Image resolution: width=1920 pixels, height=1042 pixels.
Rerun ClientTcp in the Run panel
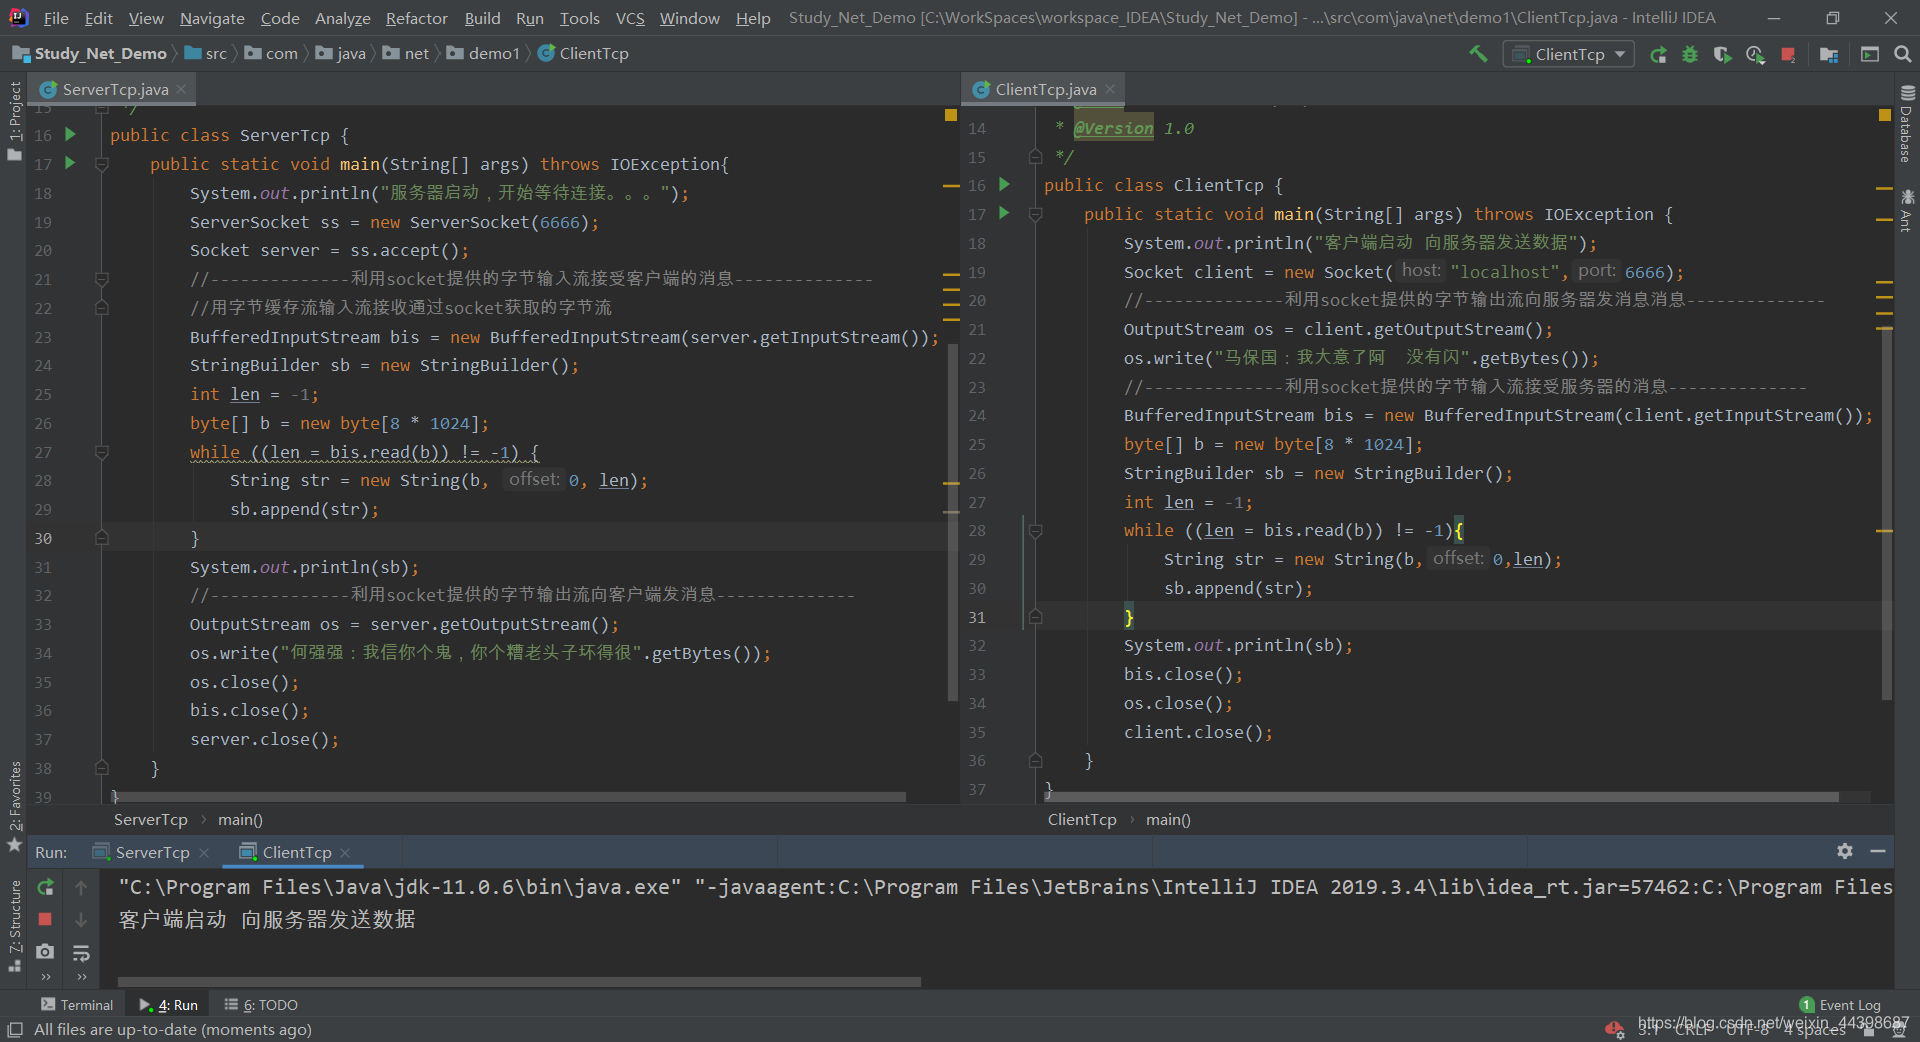point(45,887)
